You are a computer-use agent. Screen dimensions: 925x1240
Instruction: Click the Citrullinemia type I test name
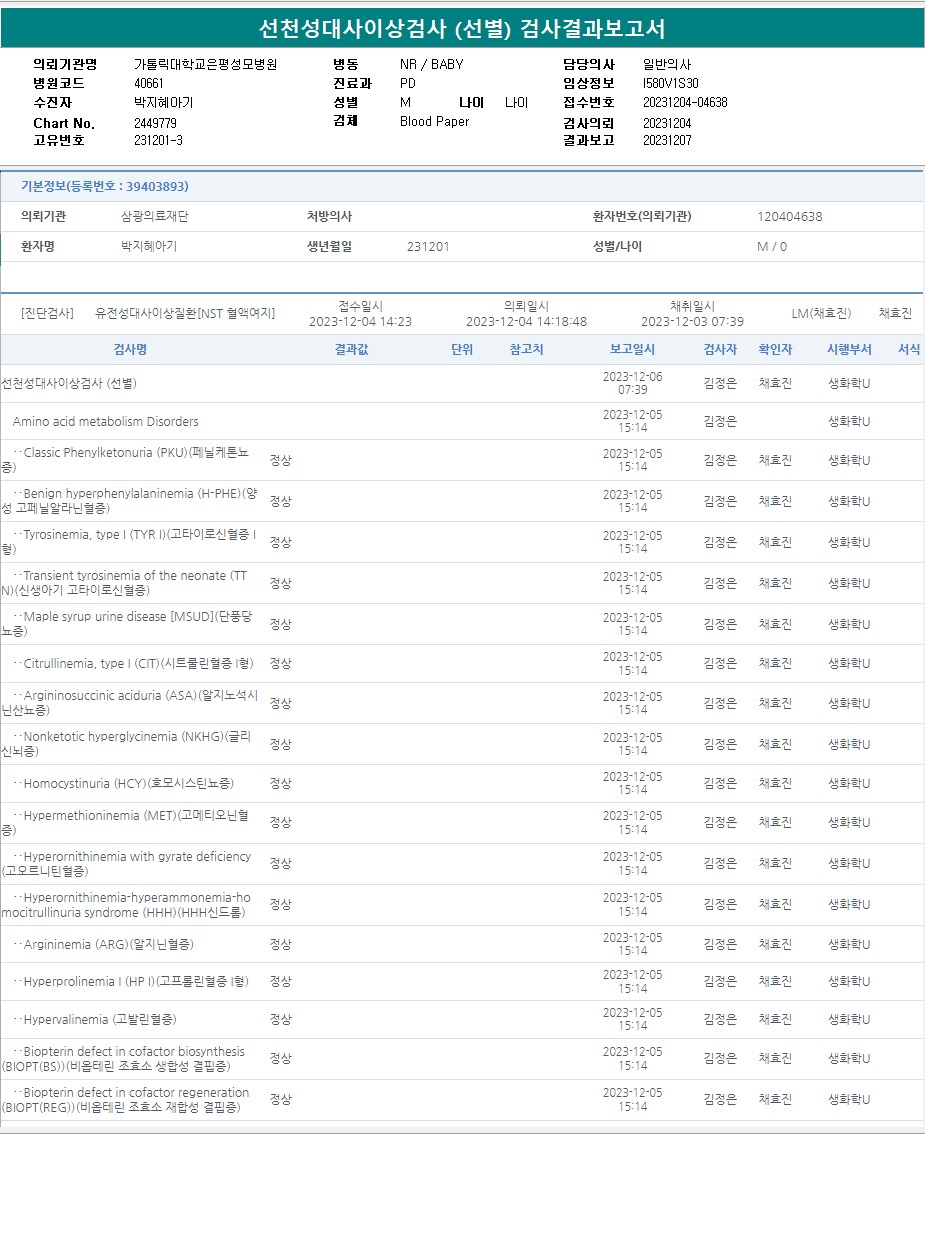pos(138,663)
